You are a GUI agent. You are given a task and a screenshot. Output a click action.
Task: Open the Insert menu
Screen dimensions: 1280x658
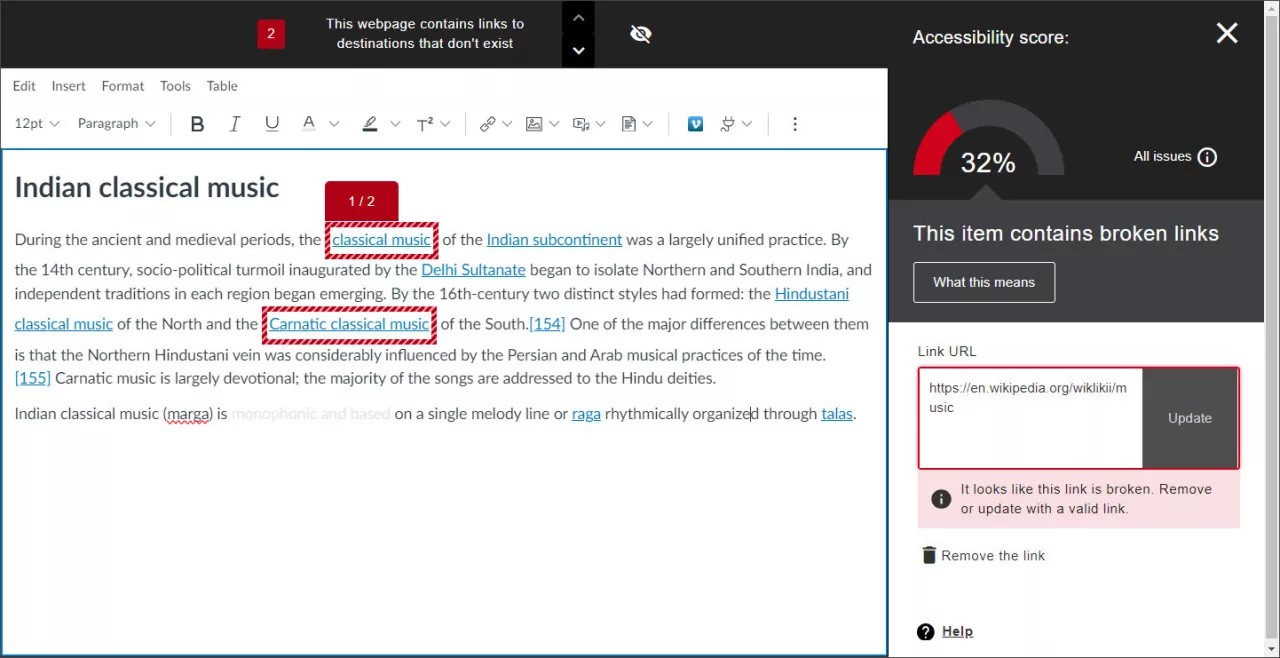pyautogui.click(x=69, y=86)
